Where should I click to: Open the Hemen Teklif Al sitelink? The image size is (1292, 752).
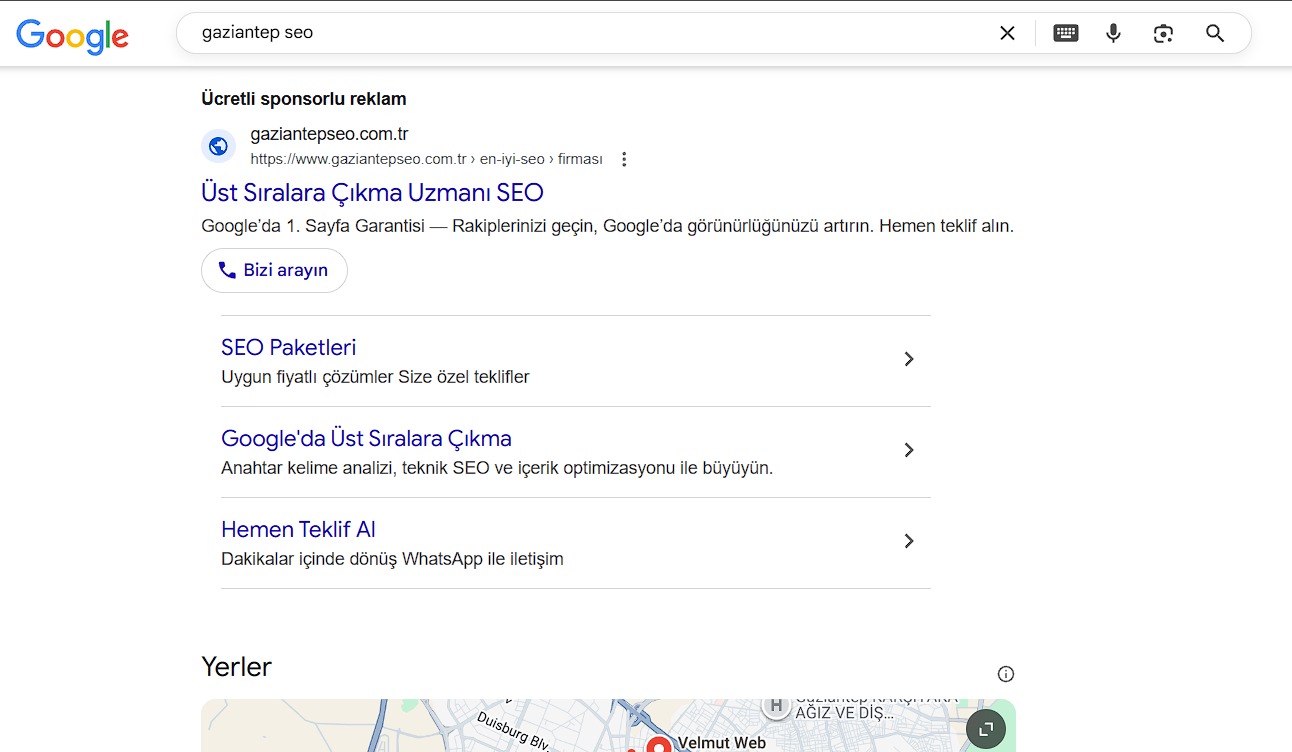(298, 529)
